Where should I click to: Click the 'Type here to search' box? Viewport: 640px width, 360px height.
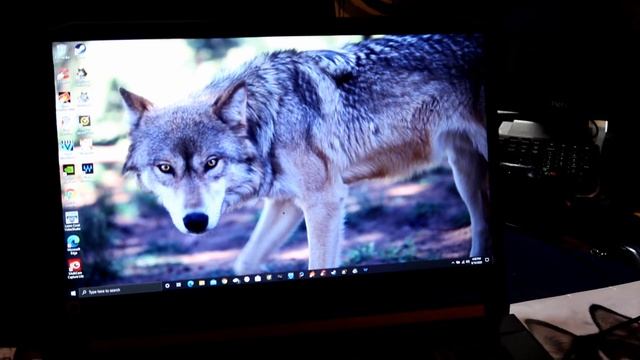pos(120,289)
